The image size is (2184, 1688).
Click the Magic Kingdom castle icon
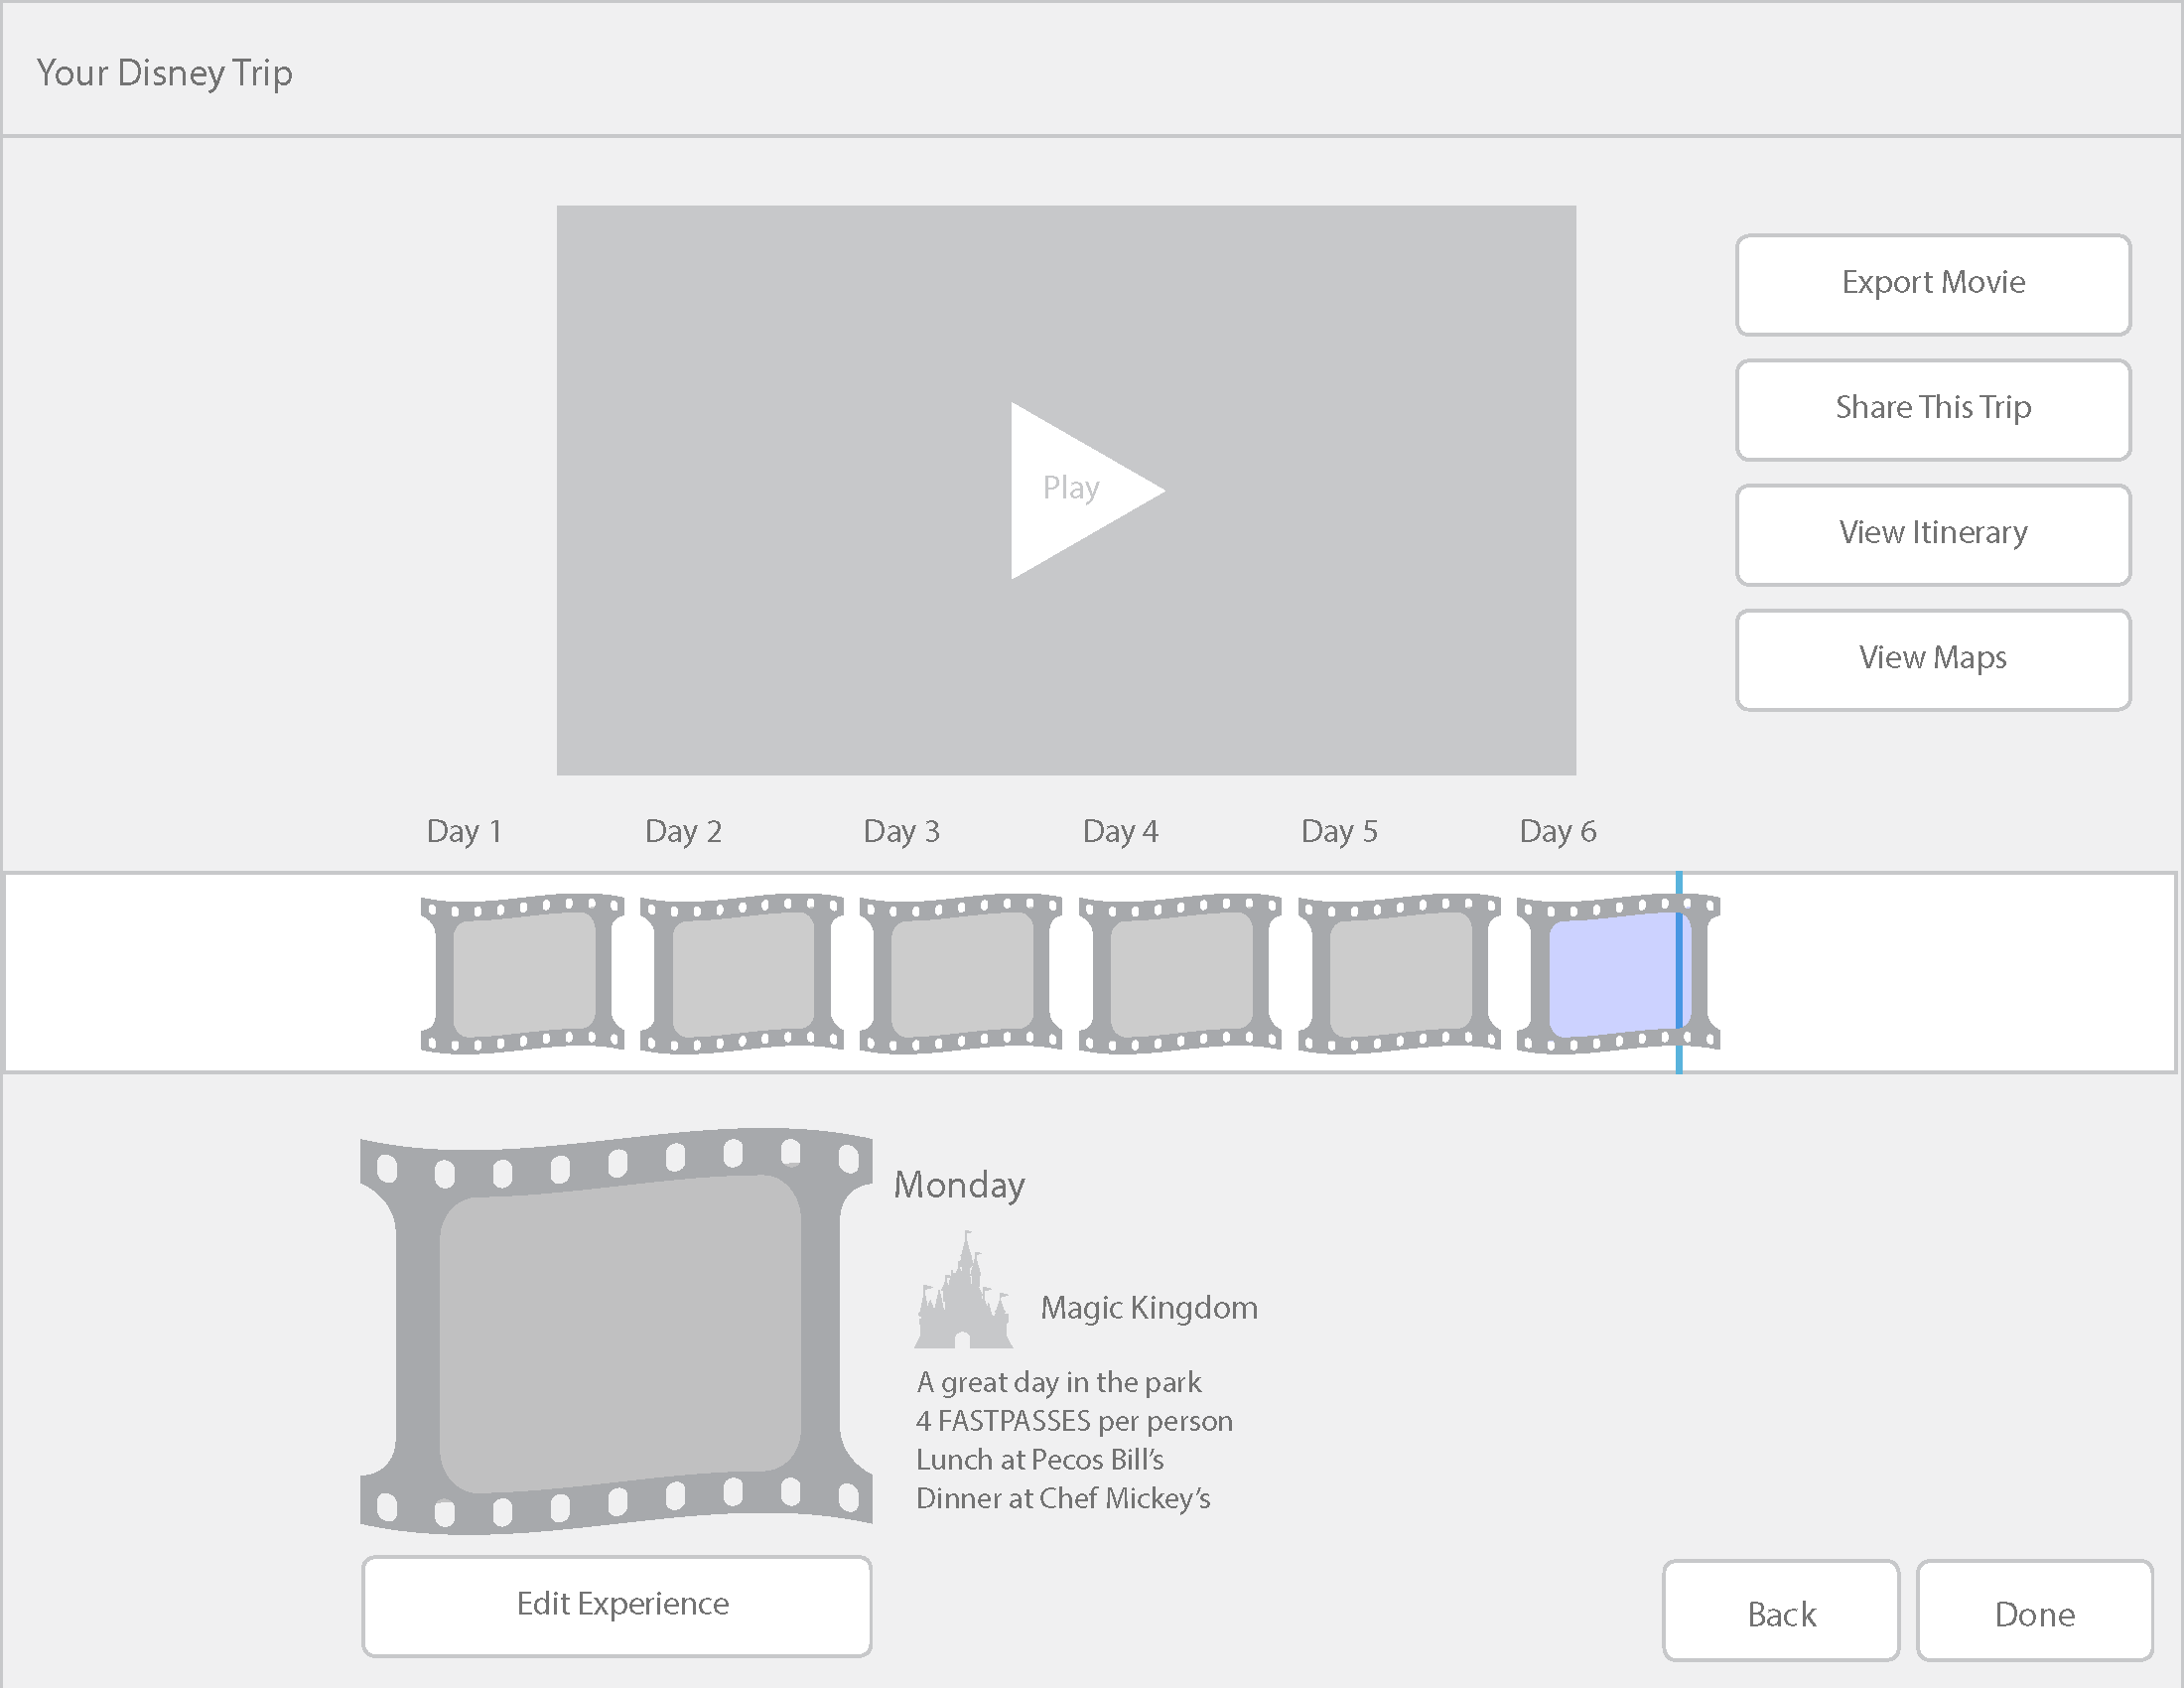point(963,1293)
